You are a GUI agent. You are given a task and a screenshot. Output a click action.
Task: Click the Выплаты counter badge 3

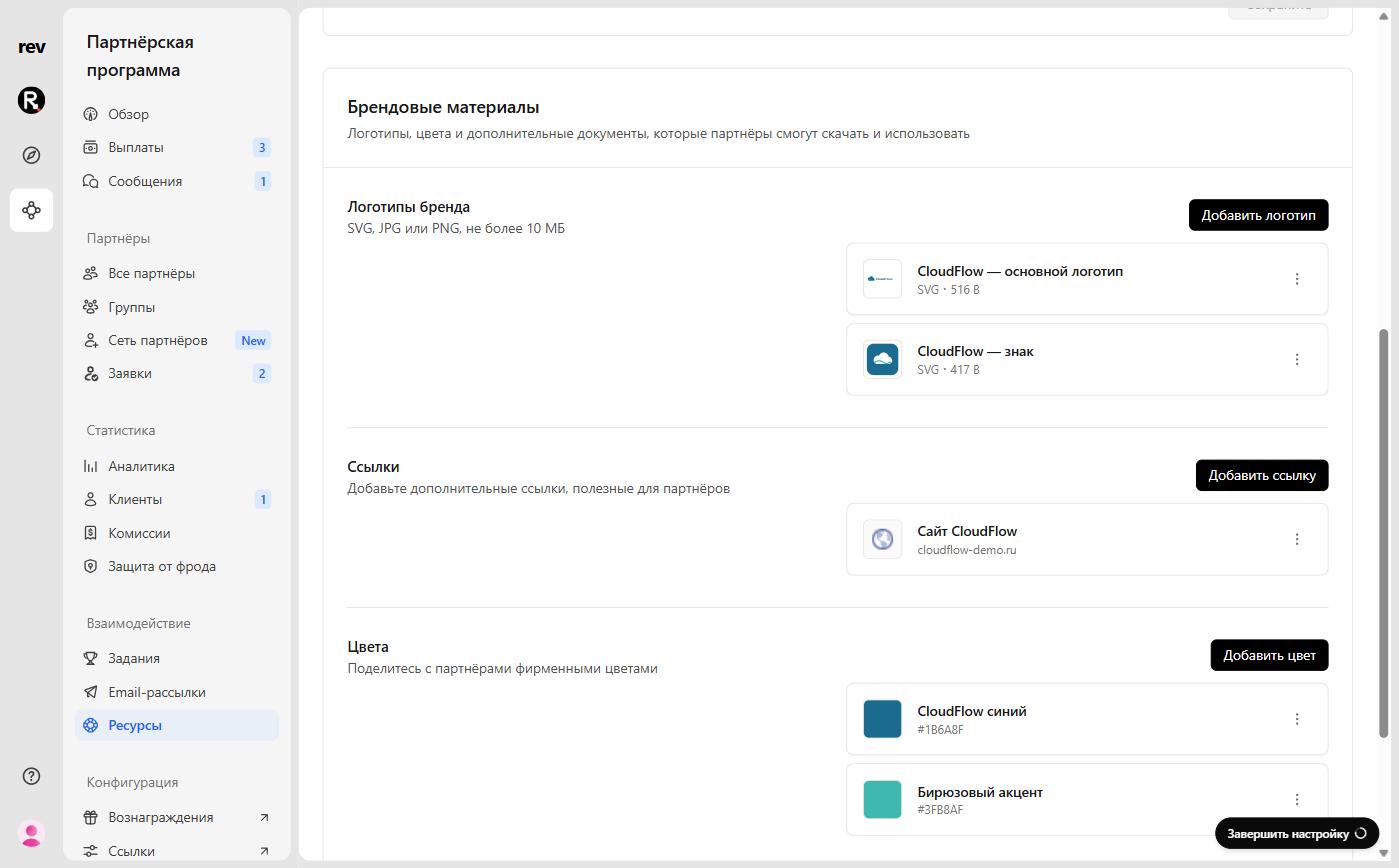coord(262,147)
